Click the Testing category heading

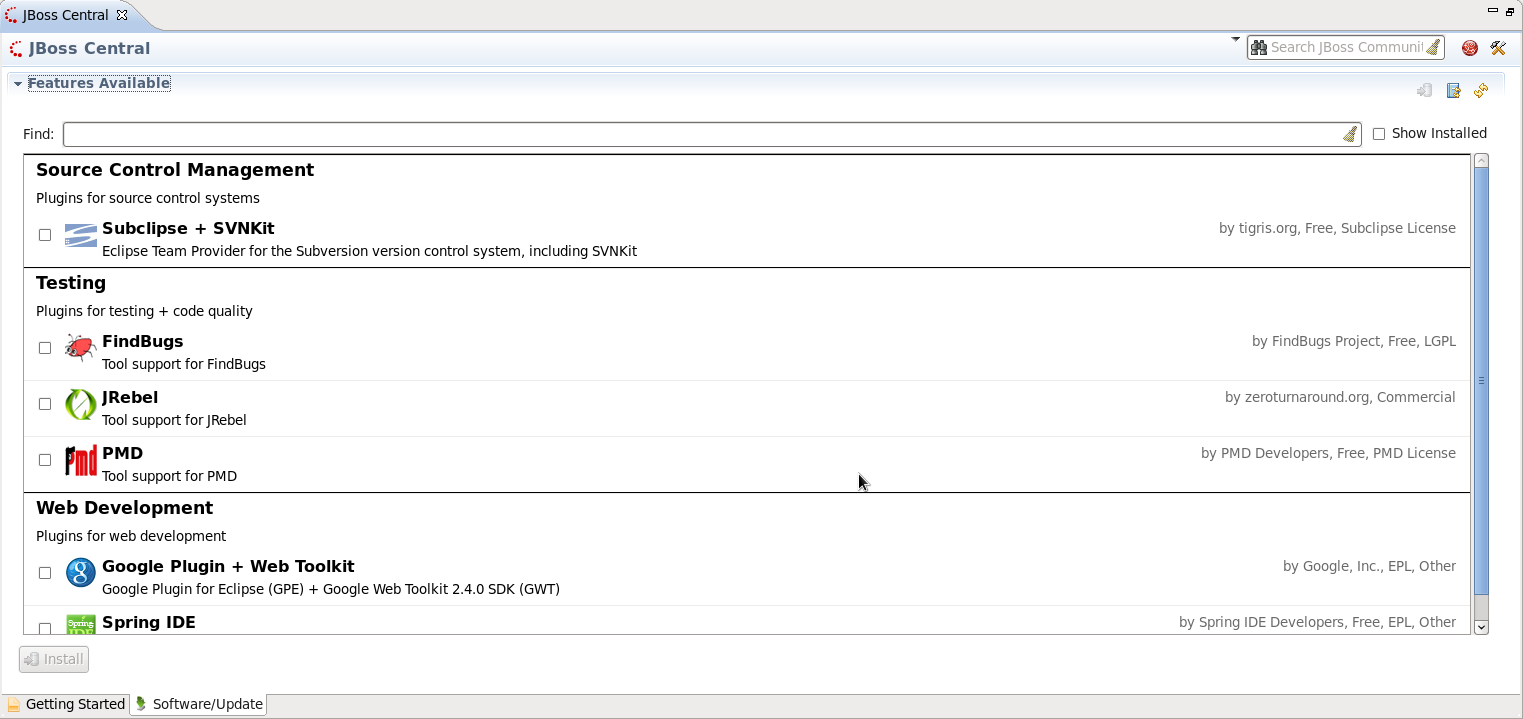pyautogui.click(x=71, y=283)
